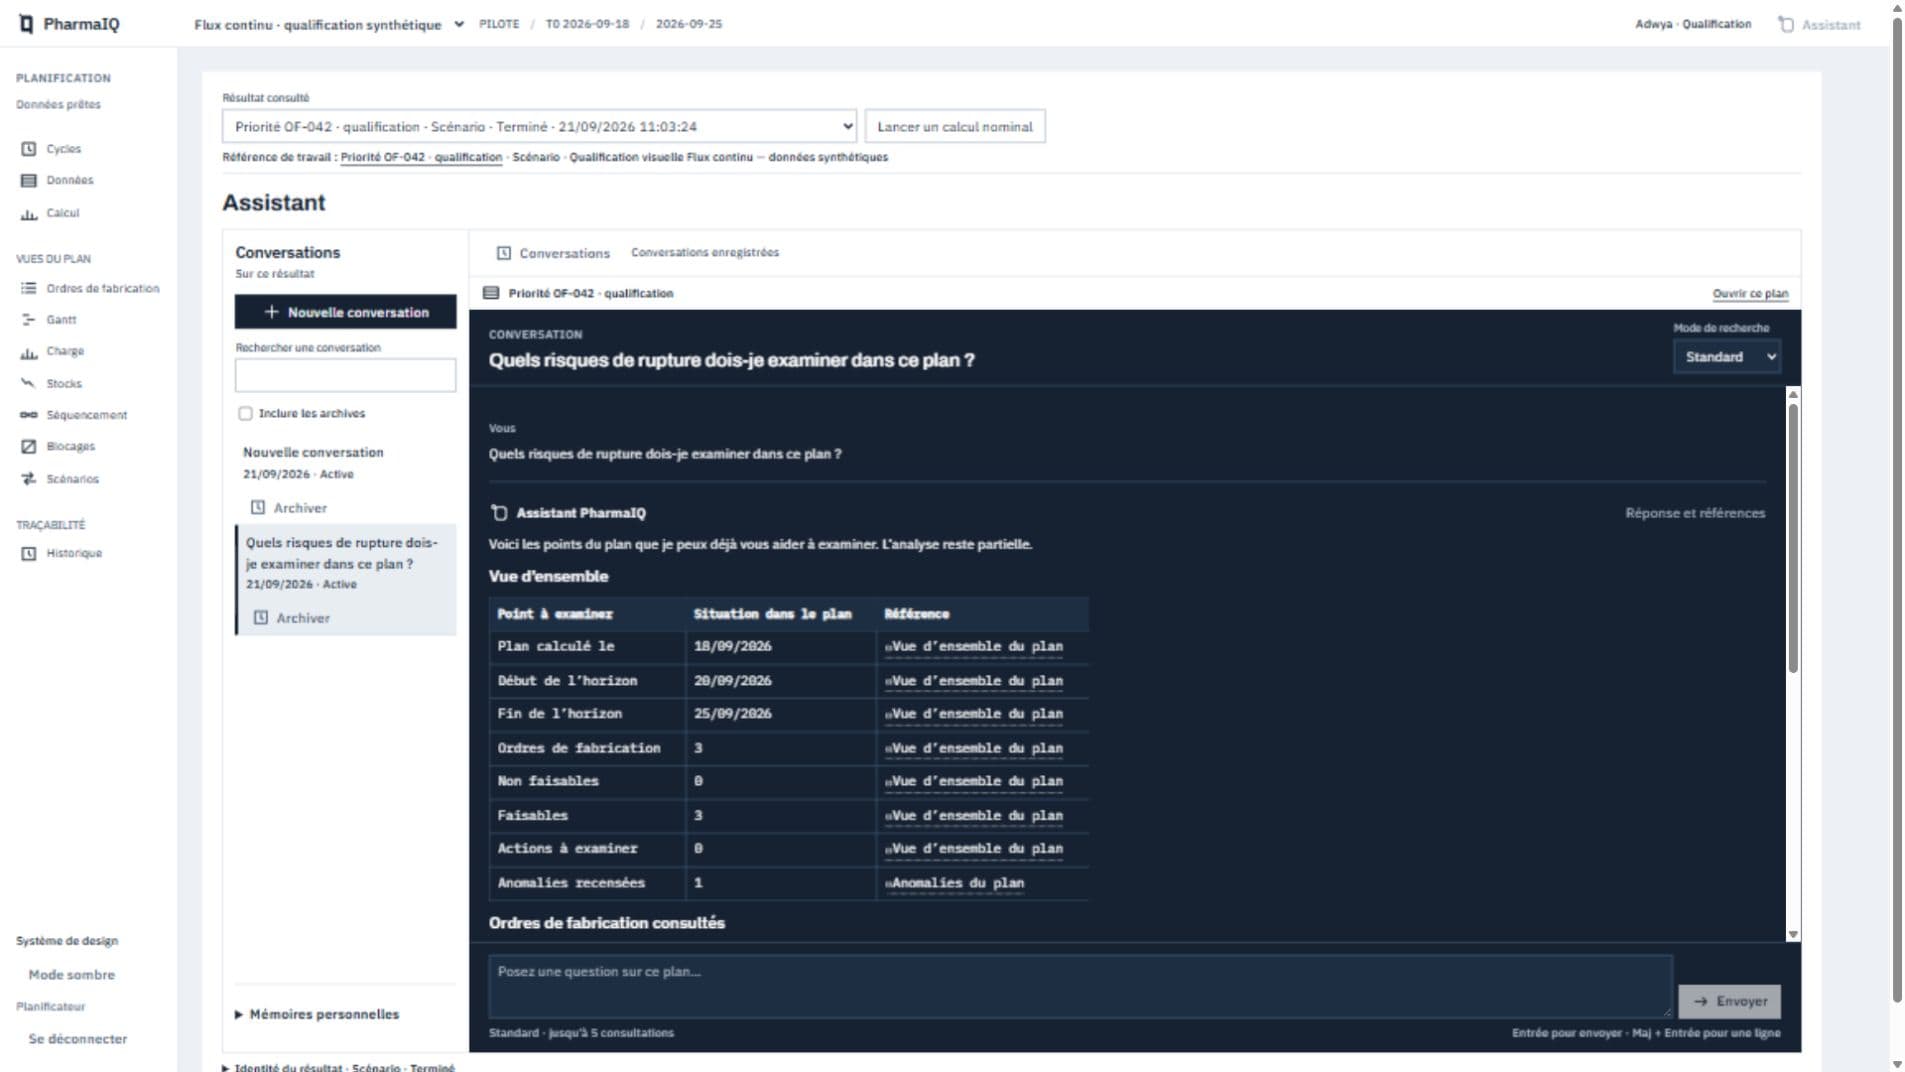Toggle Inclure les archives checkbox
Screen dimensions: 1905x1072
coord(245,413)
